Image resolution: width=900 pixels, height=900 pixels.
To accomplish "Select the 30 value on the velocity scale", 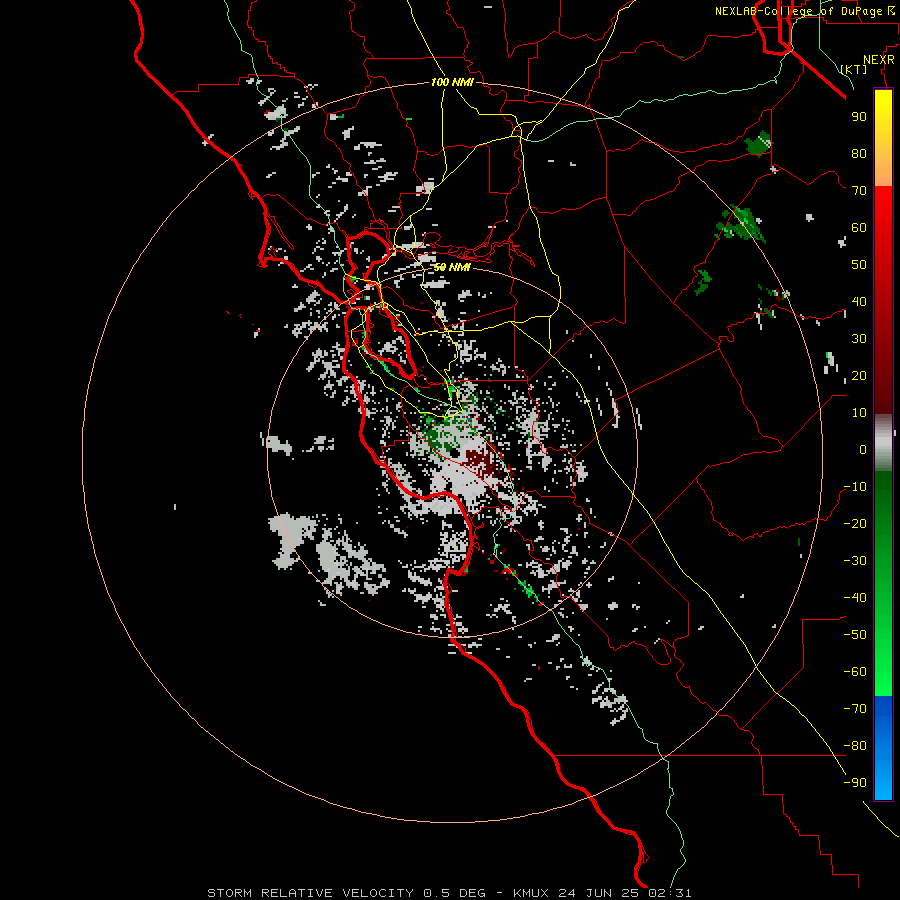I will (859, 339).
